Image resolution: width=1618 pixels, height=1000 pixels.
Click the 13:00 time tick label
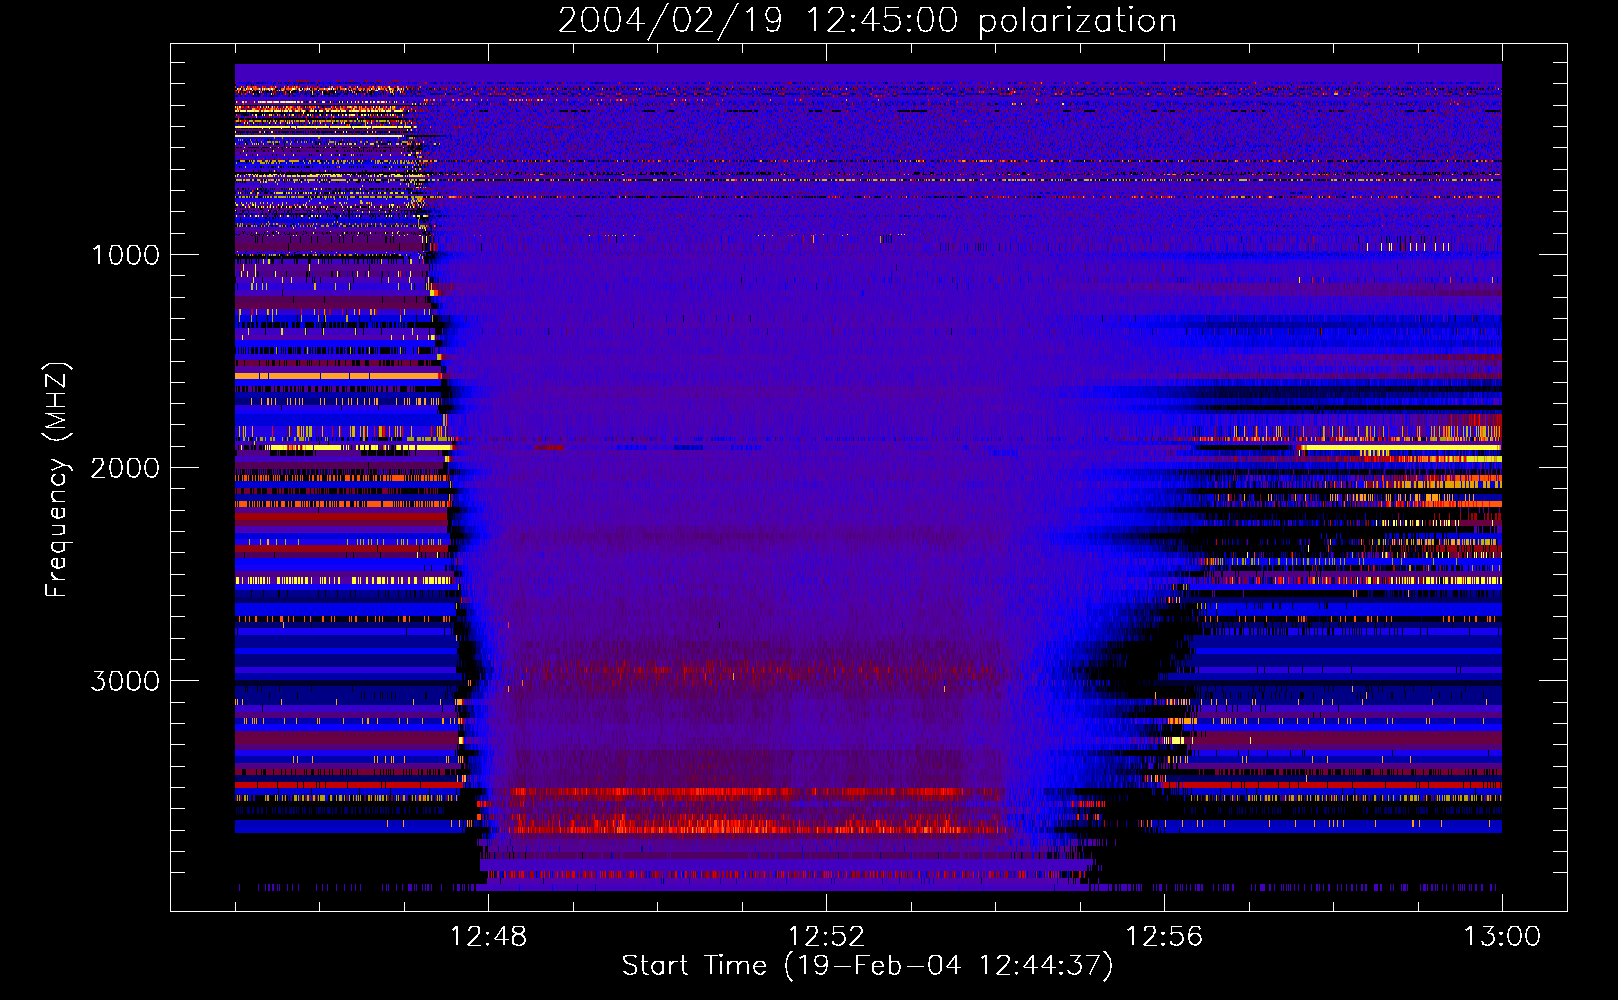[x=1502, y=937]
